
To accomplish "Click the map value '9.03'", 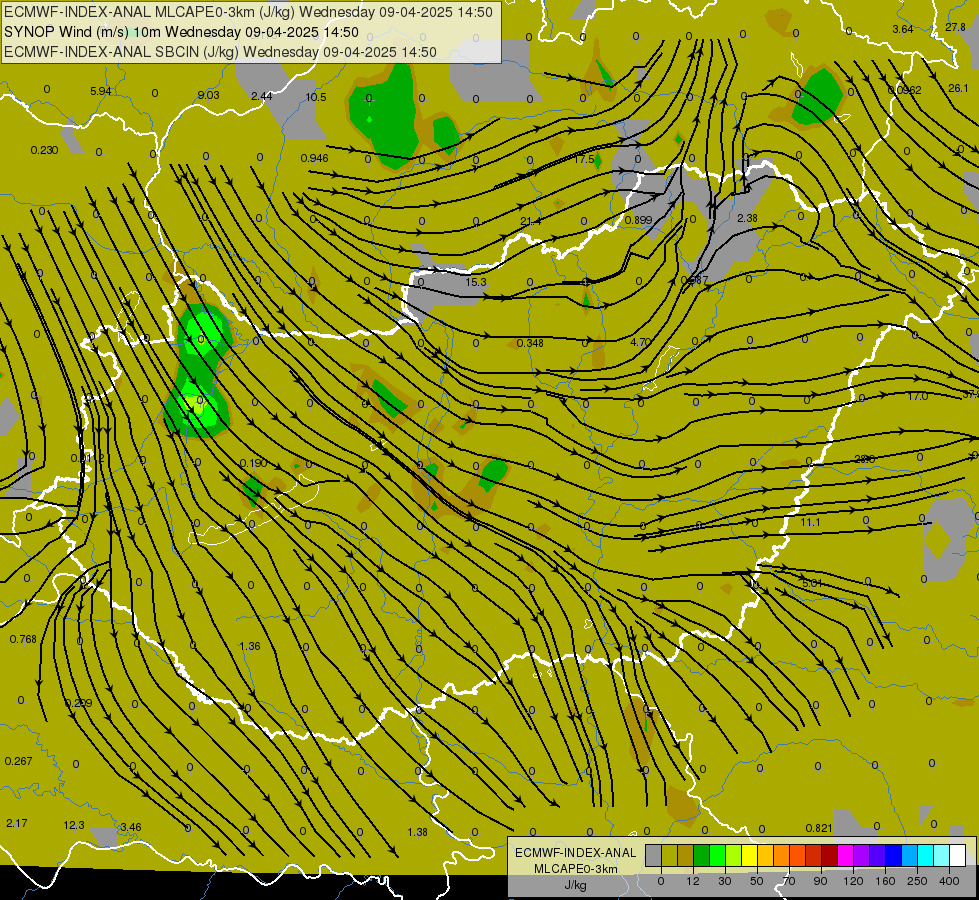I will coord(209,95).
